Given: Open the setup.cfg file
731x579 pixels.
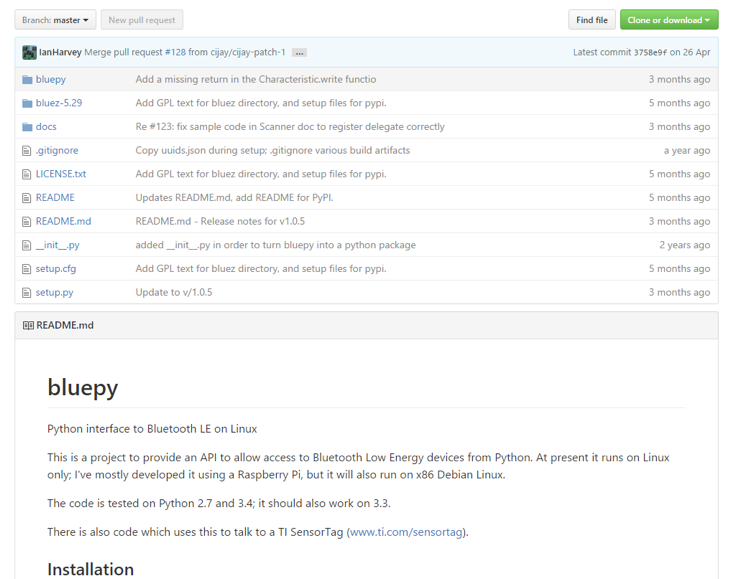Looking at the screenshot, I should (56, 269).
